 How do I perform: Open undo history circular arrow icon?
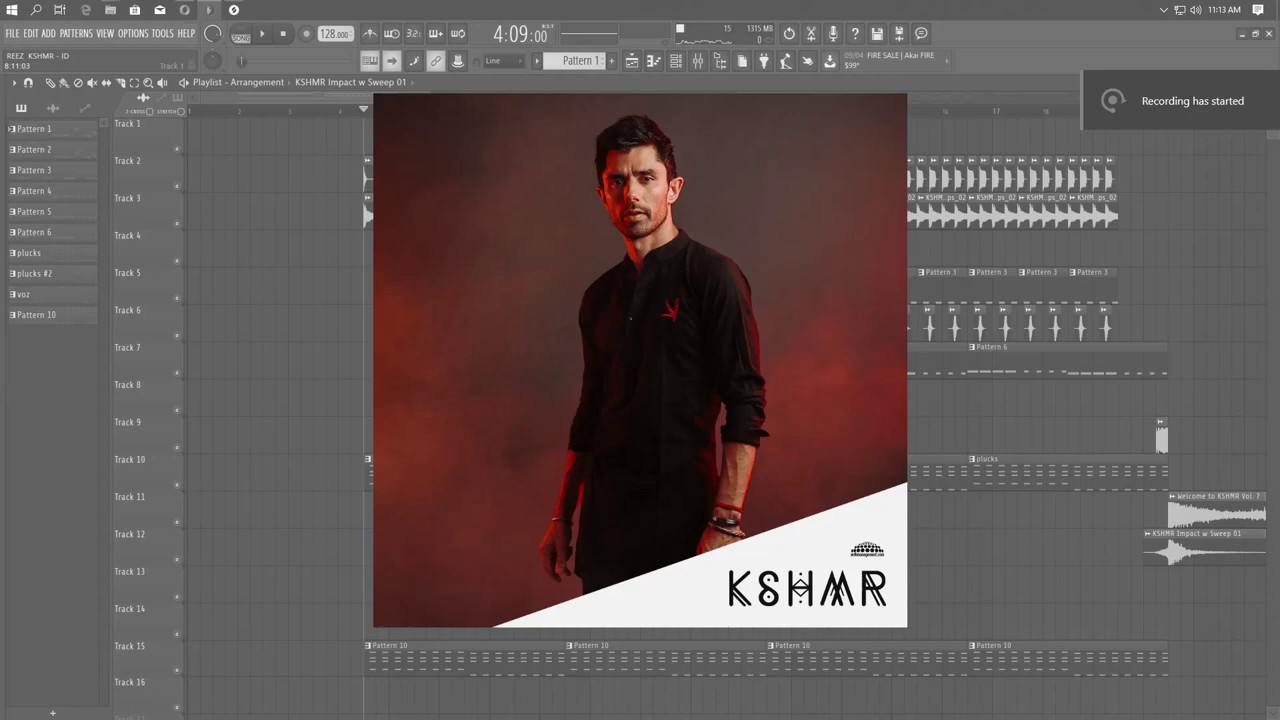[x=789, y=34]
